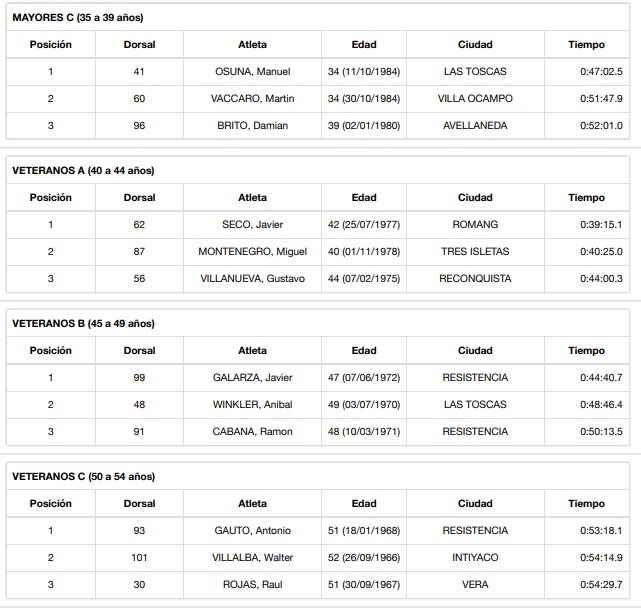
Task: Click athlete MONTENEGRO, Miguel
Action: pyautogui.click(x=252, y=252)
